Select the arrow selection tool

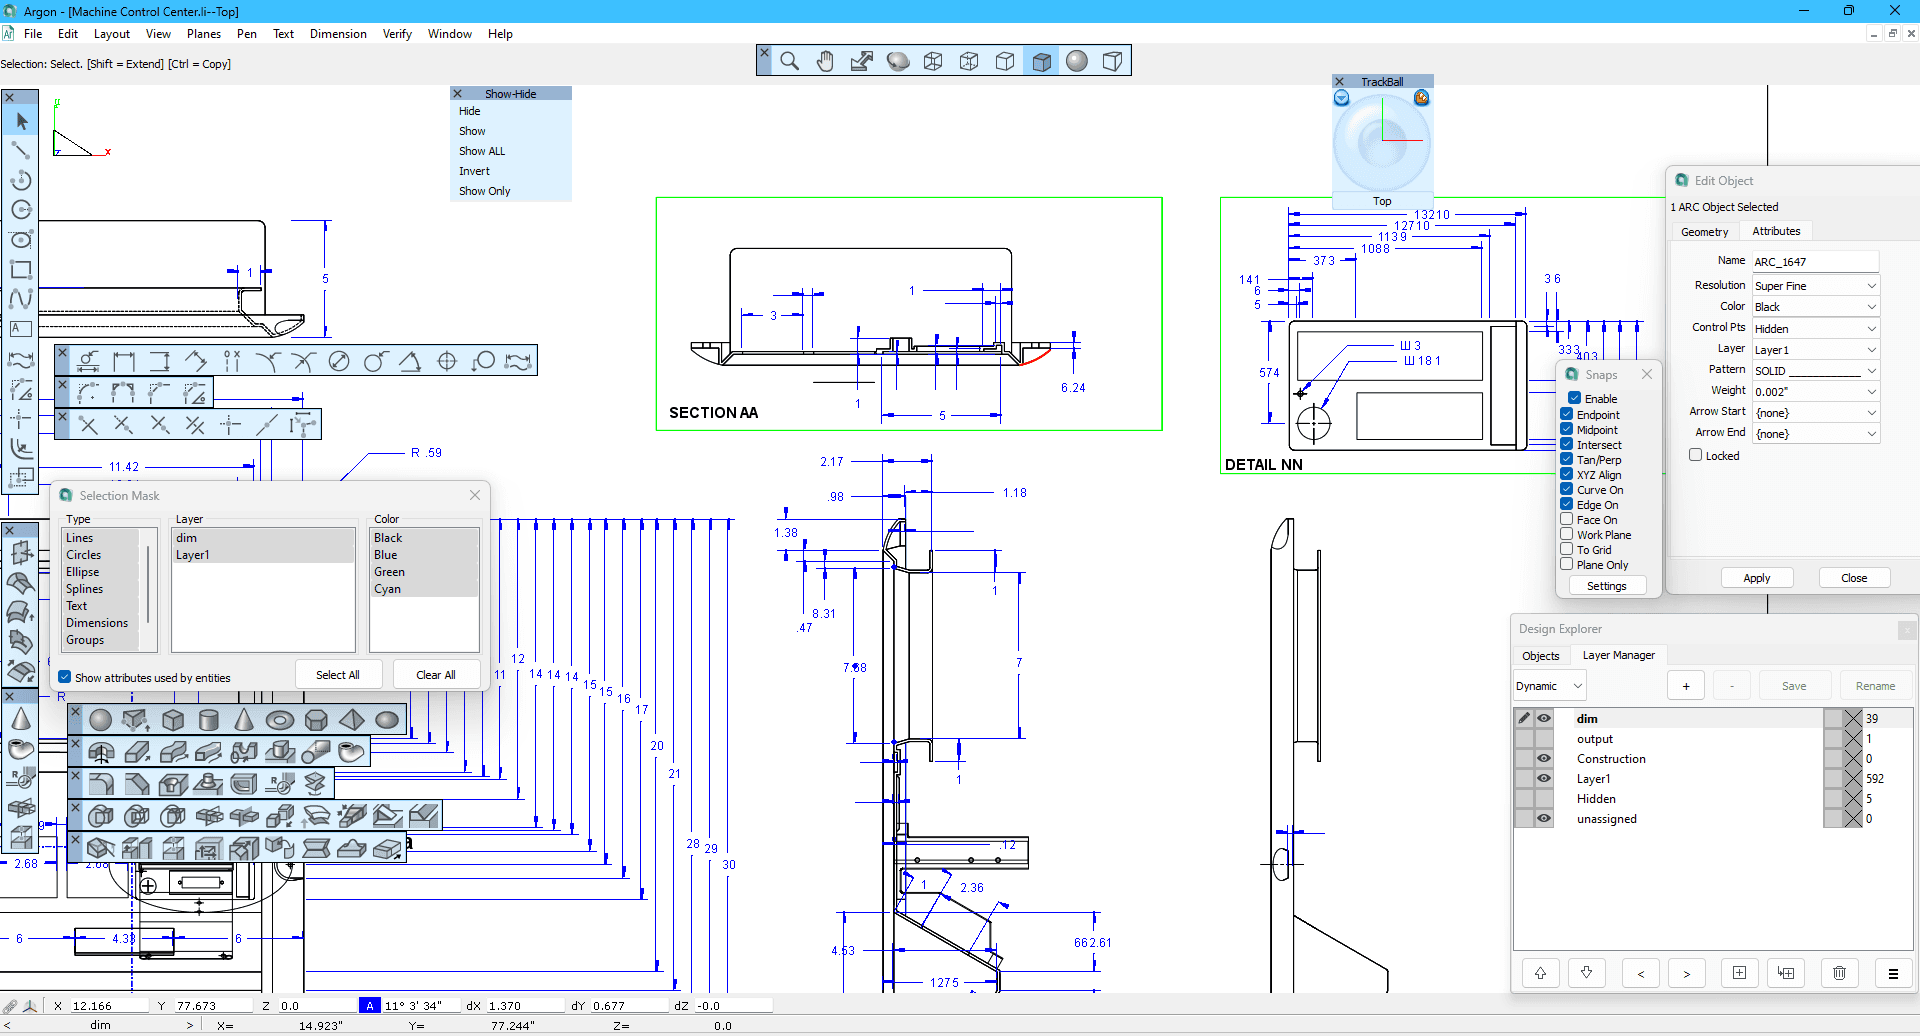(x=20, y=120)
